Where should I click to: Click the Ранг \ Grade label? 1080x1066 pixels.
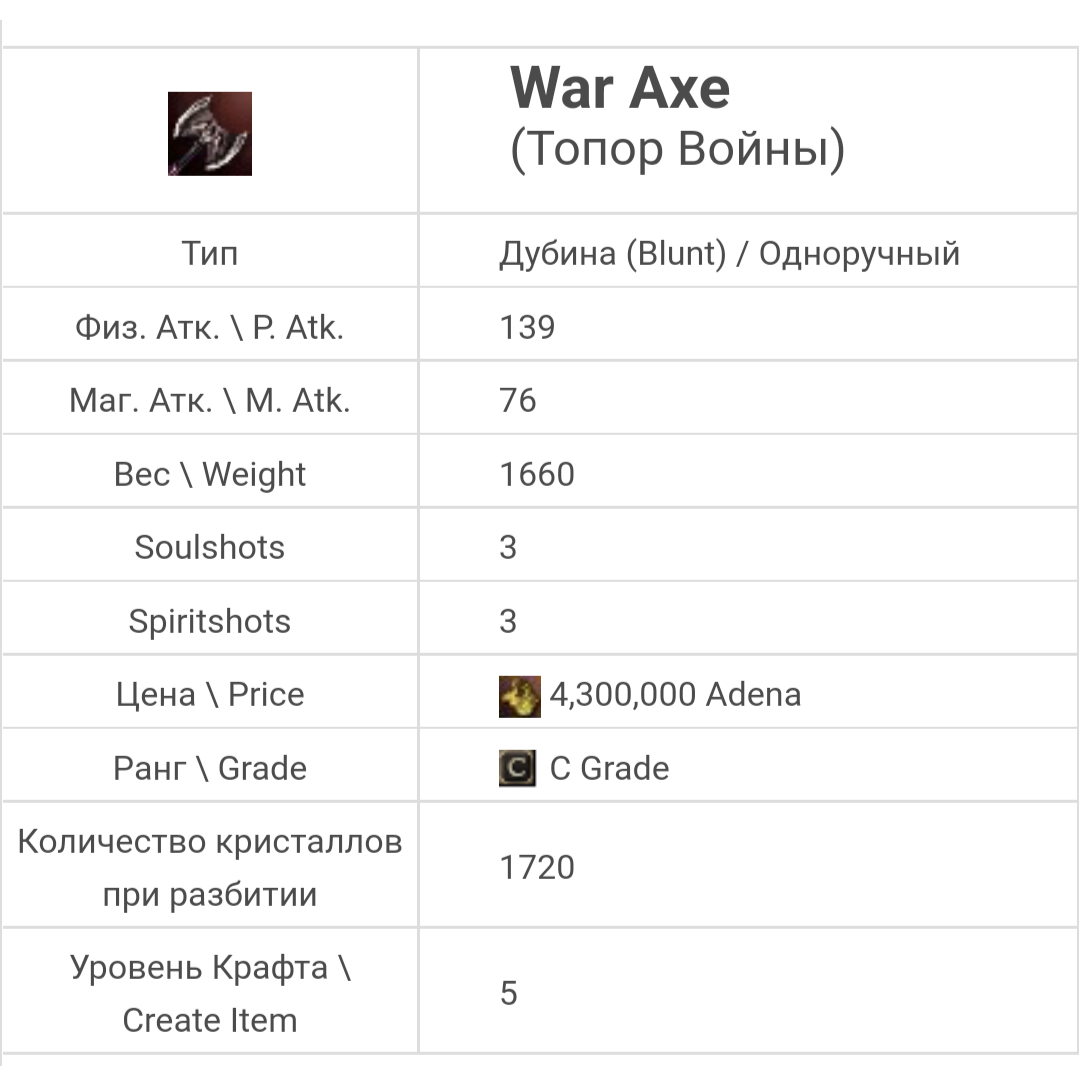[x=210, y=768]
